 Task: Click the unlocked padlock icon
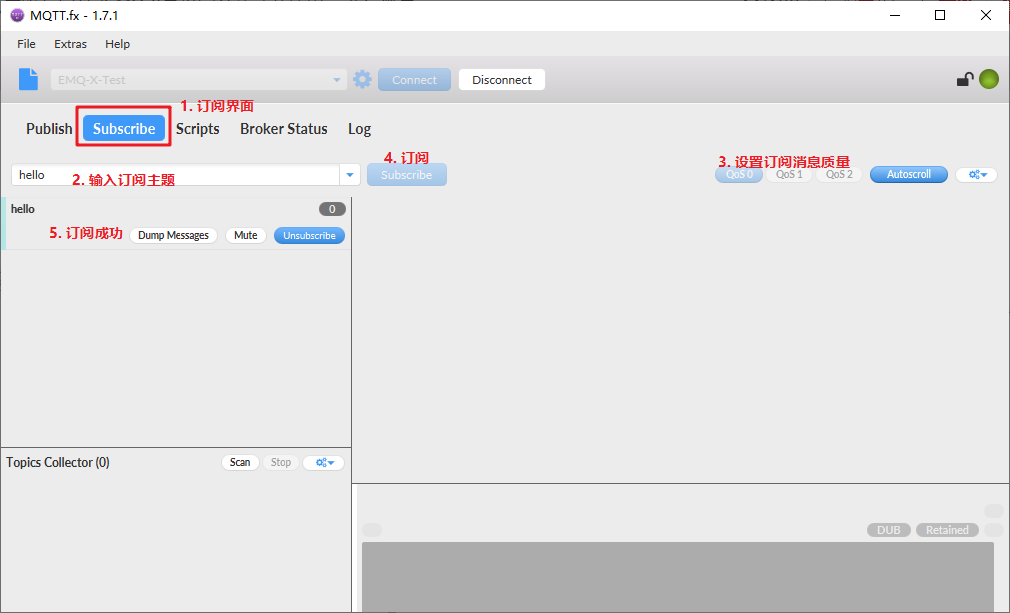click(x=964, y=79)
